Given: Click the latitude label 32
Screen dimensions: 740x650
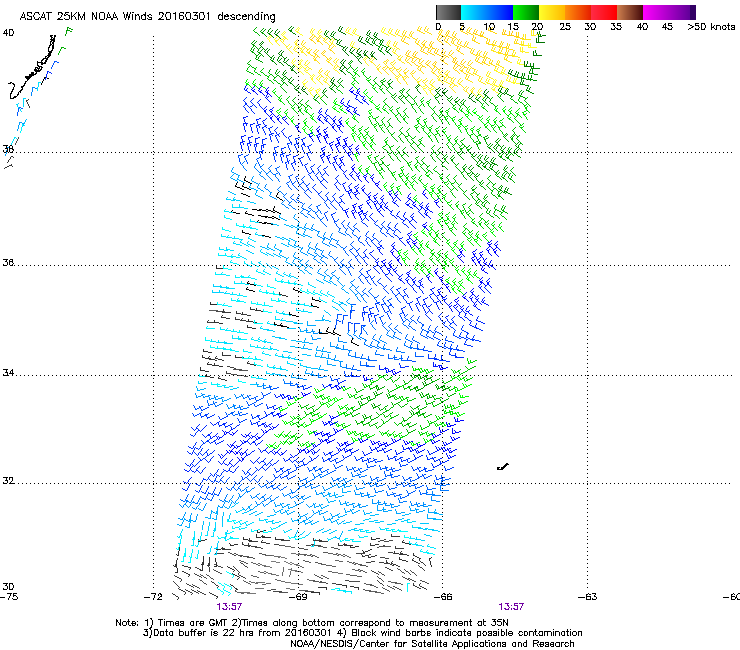Looking at the screenshot, I should point(8,481).
